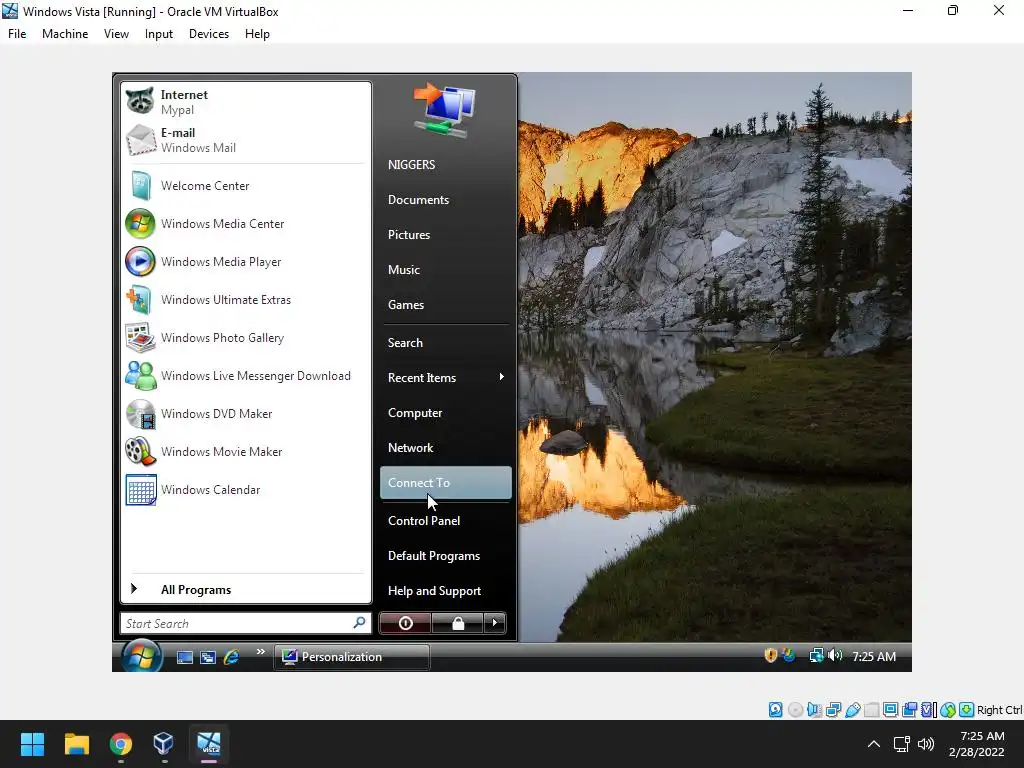Click VirtualBox optical disc status icon
The image size is (1024, 768).
795,710
